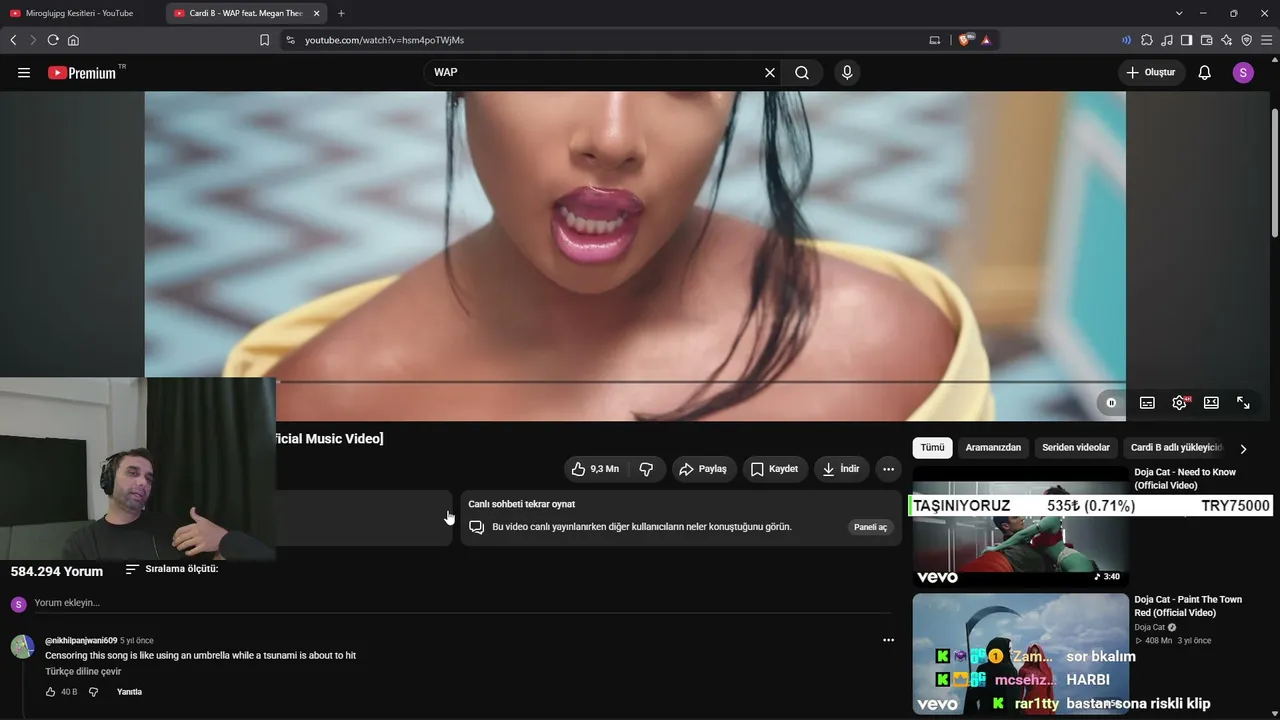This screenshot has height=720, width=1280.
Task: Go back with the browser back arrow
Action: tap(13, 40)
